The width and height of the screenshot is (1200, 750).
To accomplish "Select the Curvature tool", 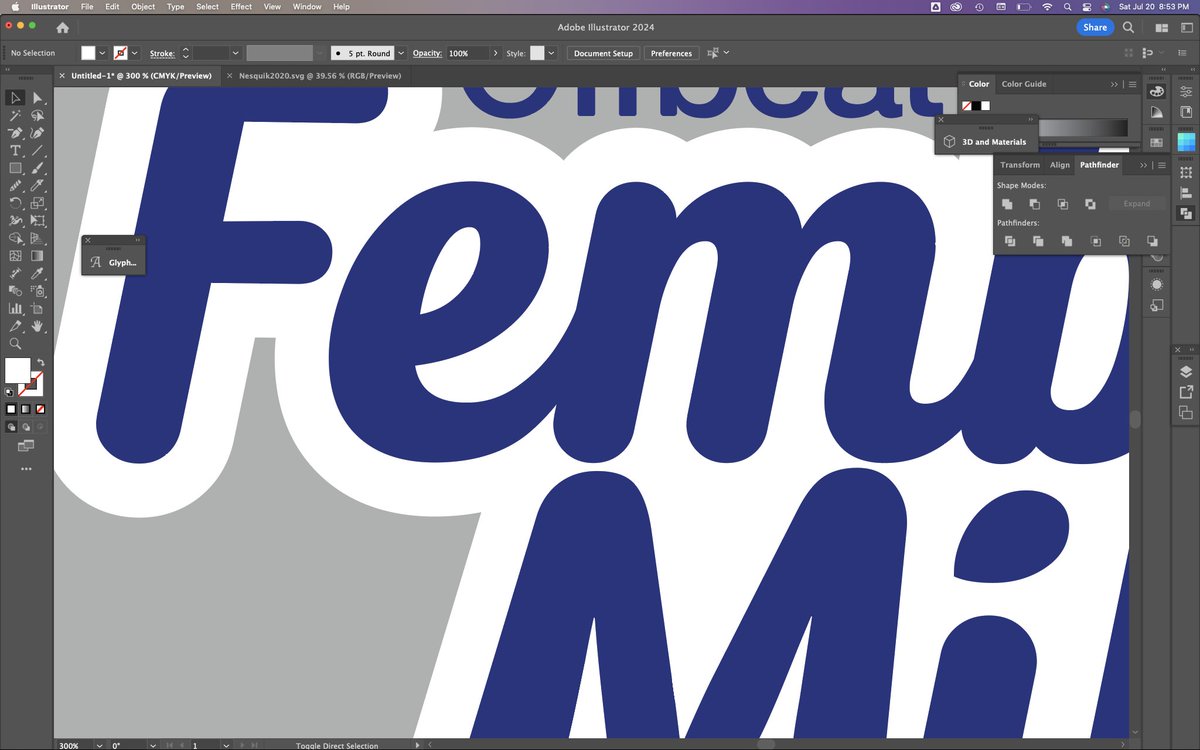I will (x=37, y=132).
